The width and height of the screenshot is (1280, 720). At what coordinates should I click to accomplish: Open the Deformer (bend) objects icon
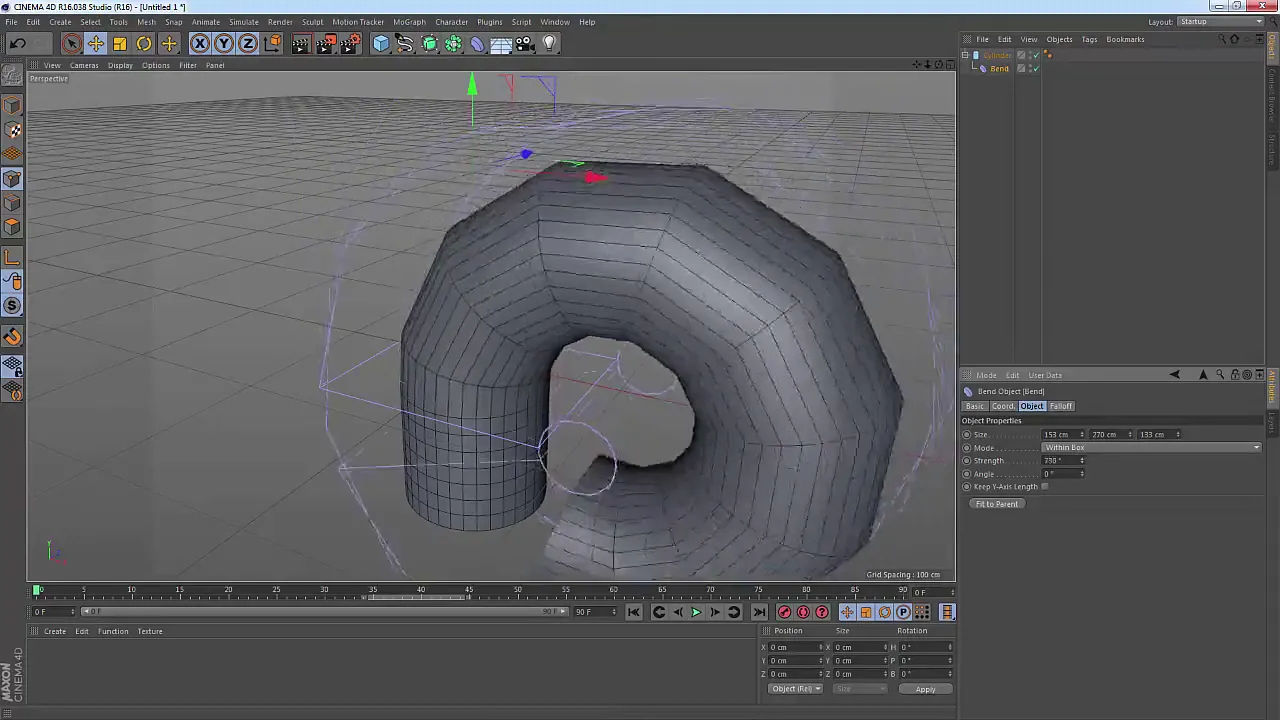[x=477, y=43]
